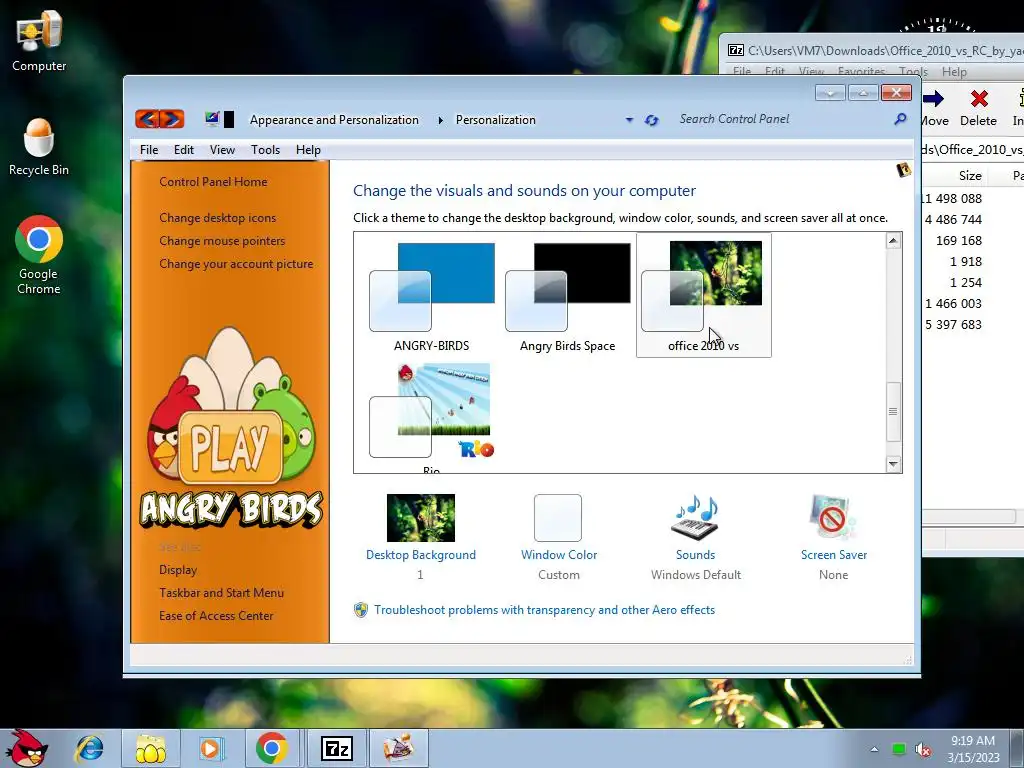Image resolution: width=1024 pixels, height=768 pixels.
Task: Click the muted volume tray icon
Action: 923,750
